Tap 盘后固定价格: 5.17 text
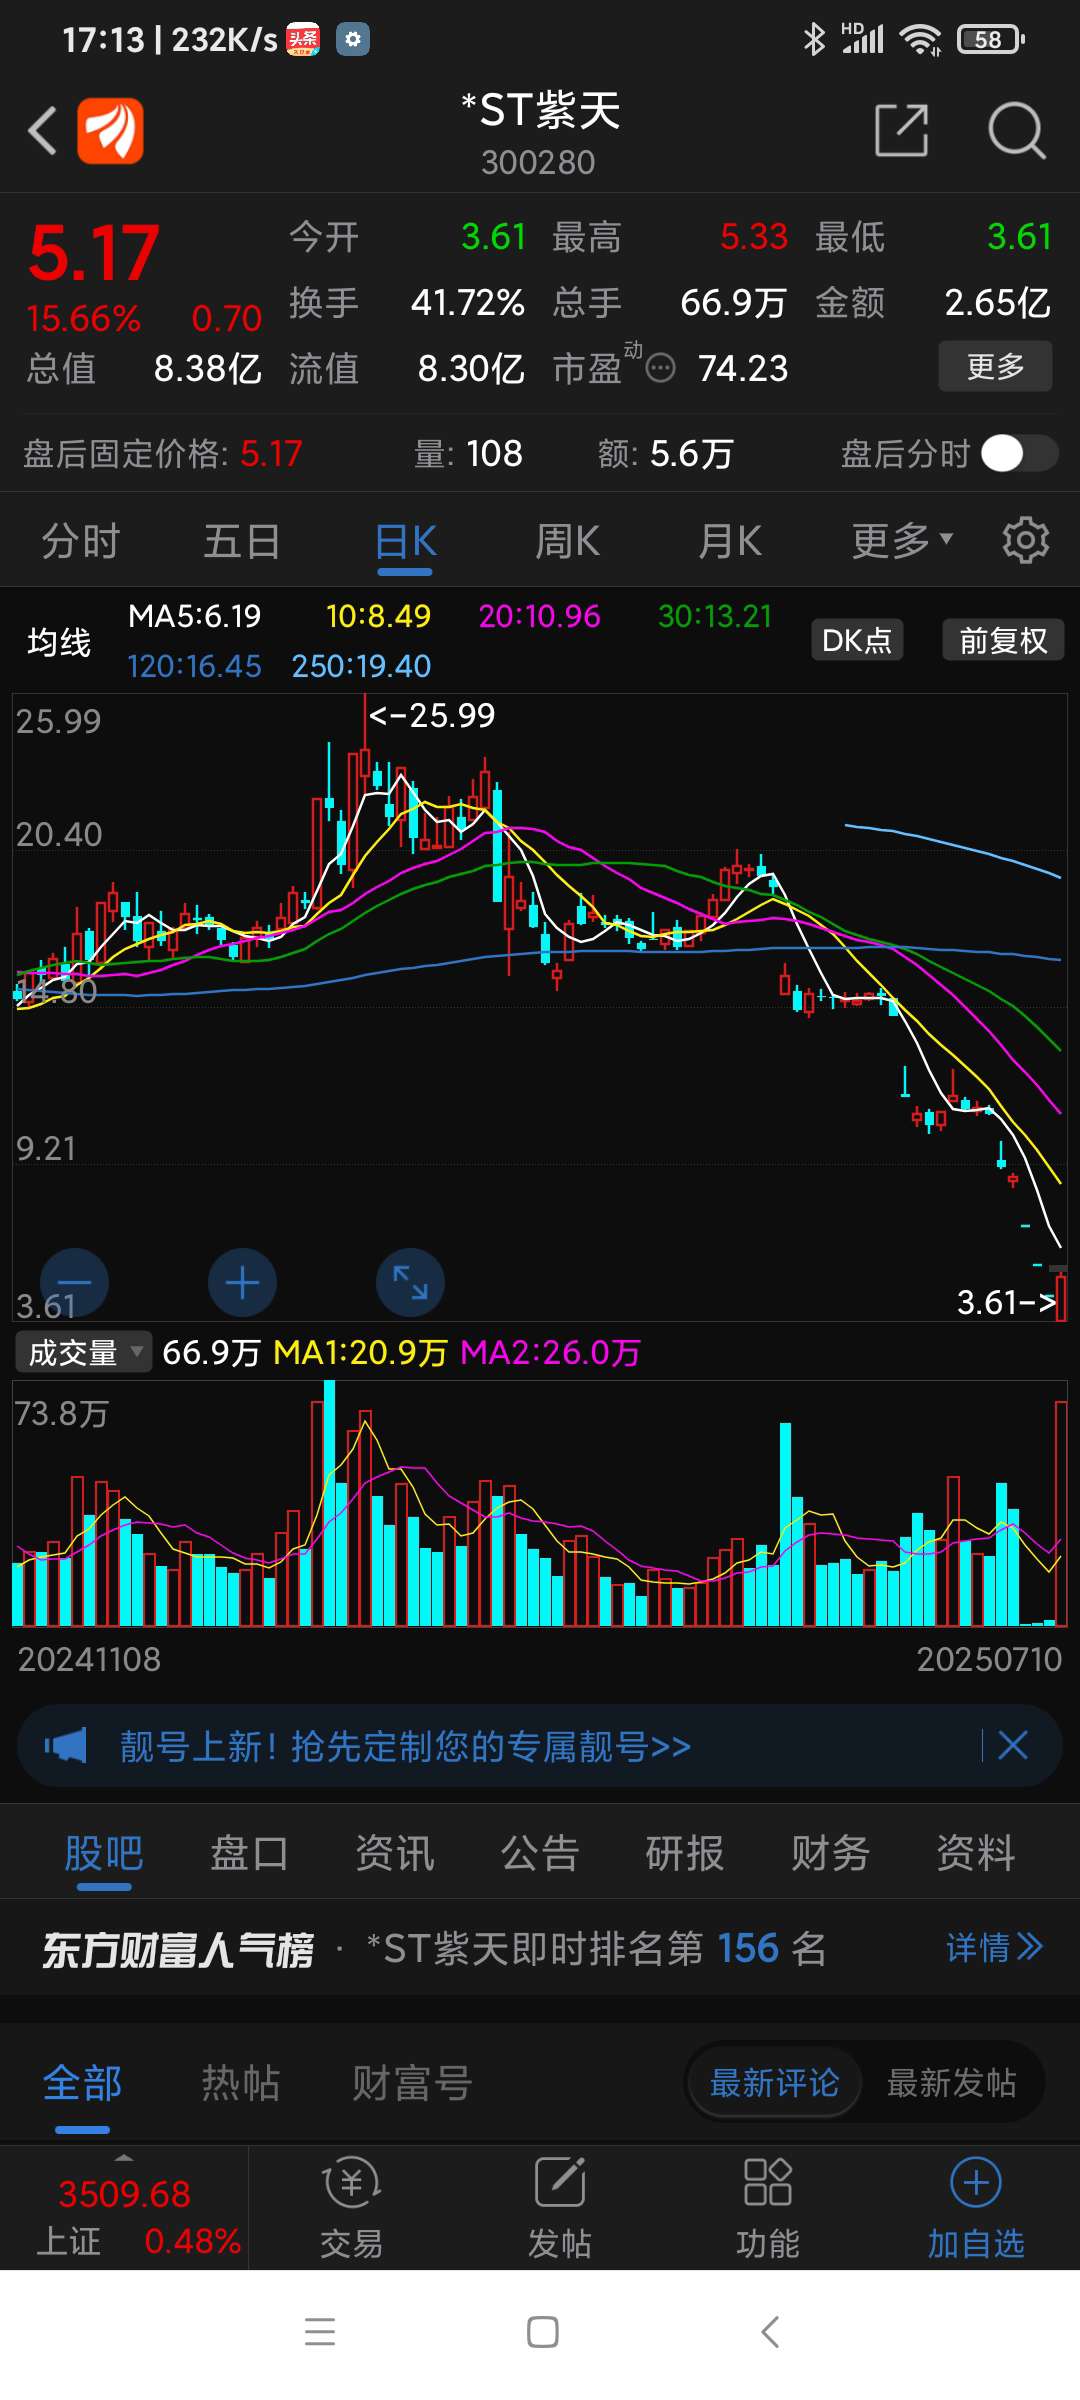 pyautogui.click(x=162, y=454)
